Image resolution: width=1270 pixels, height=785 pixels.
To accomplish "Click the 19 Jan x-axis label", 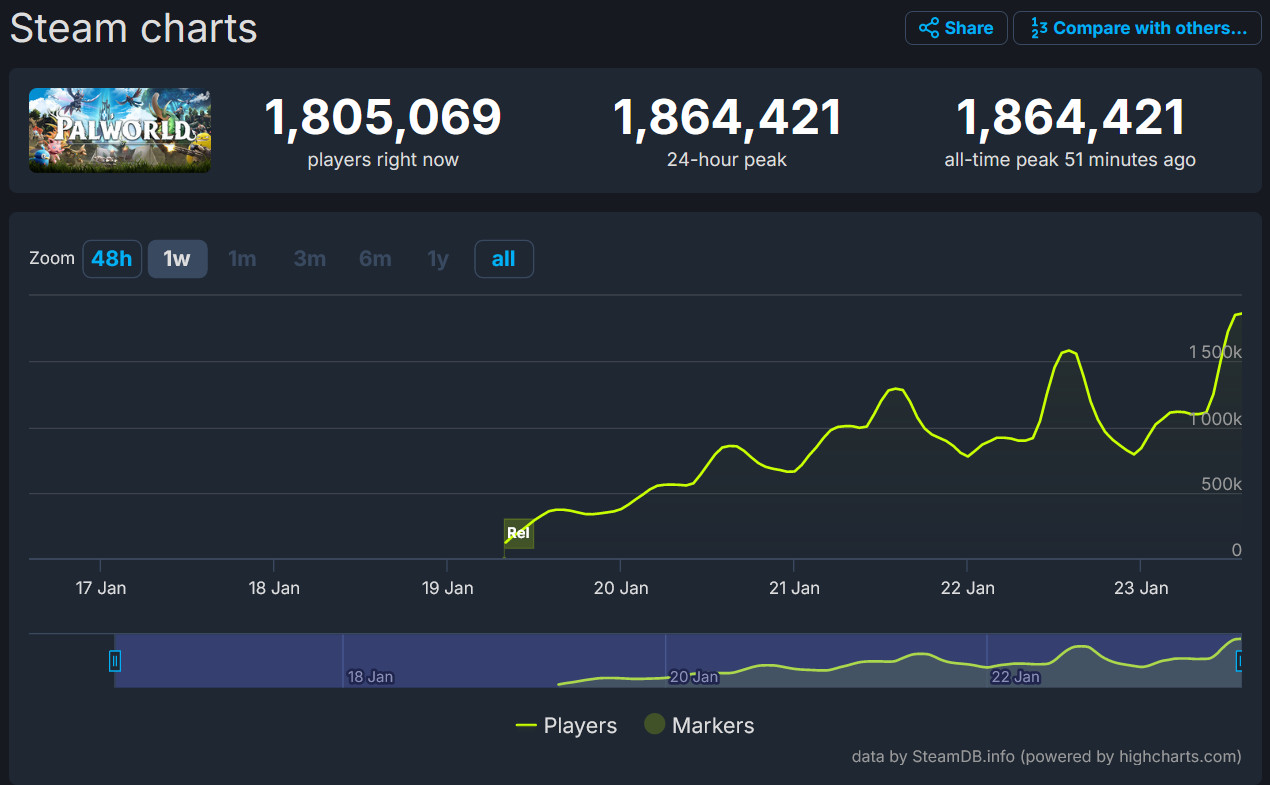I will [447, 588].
